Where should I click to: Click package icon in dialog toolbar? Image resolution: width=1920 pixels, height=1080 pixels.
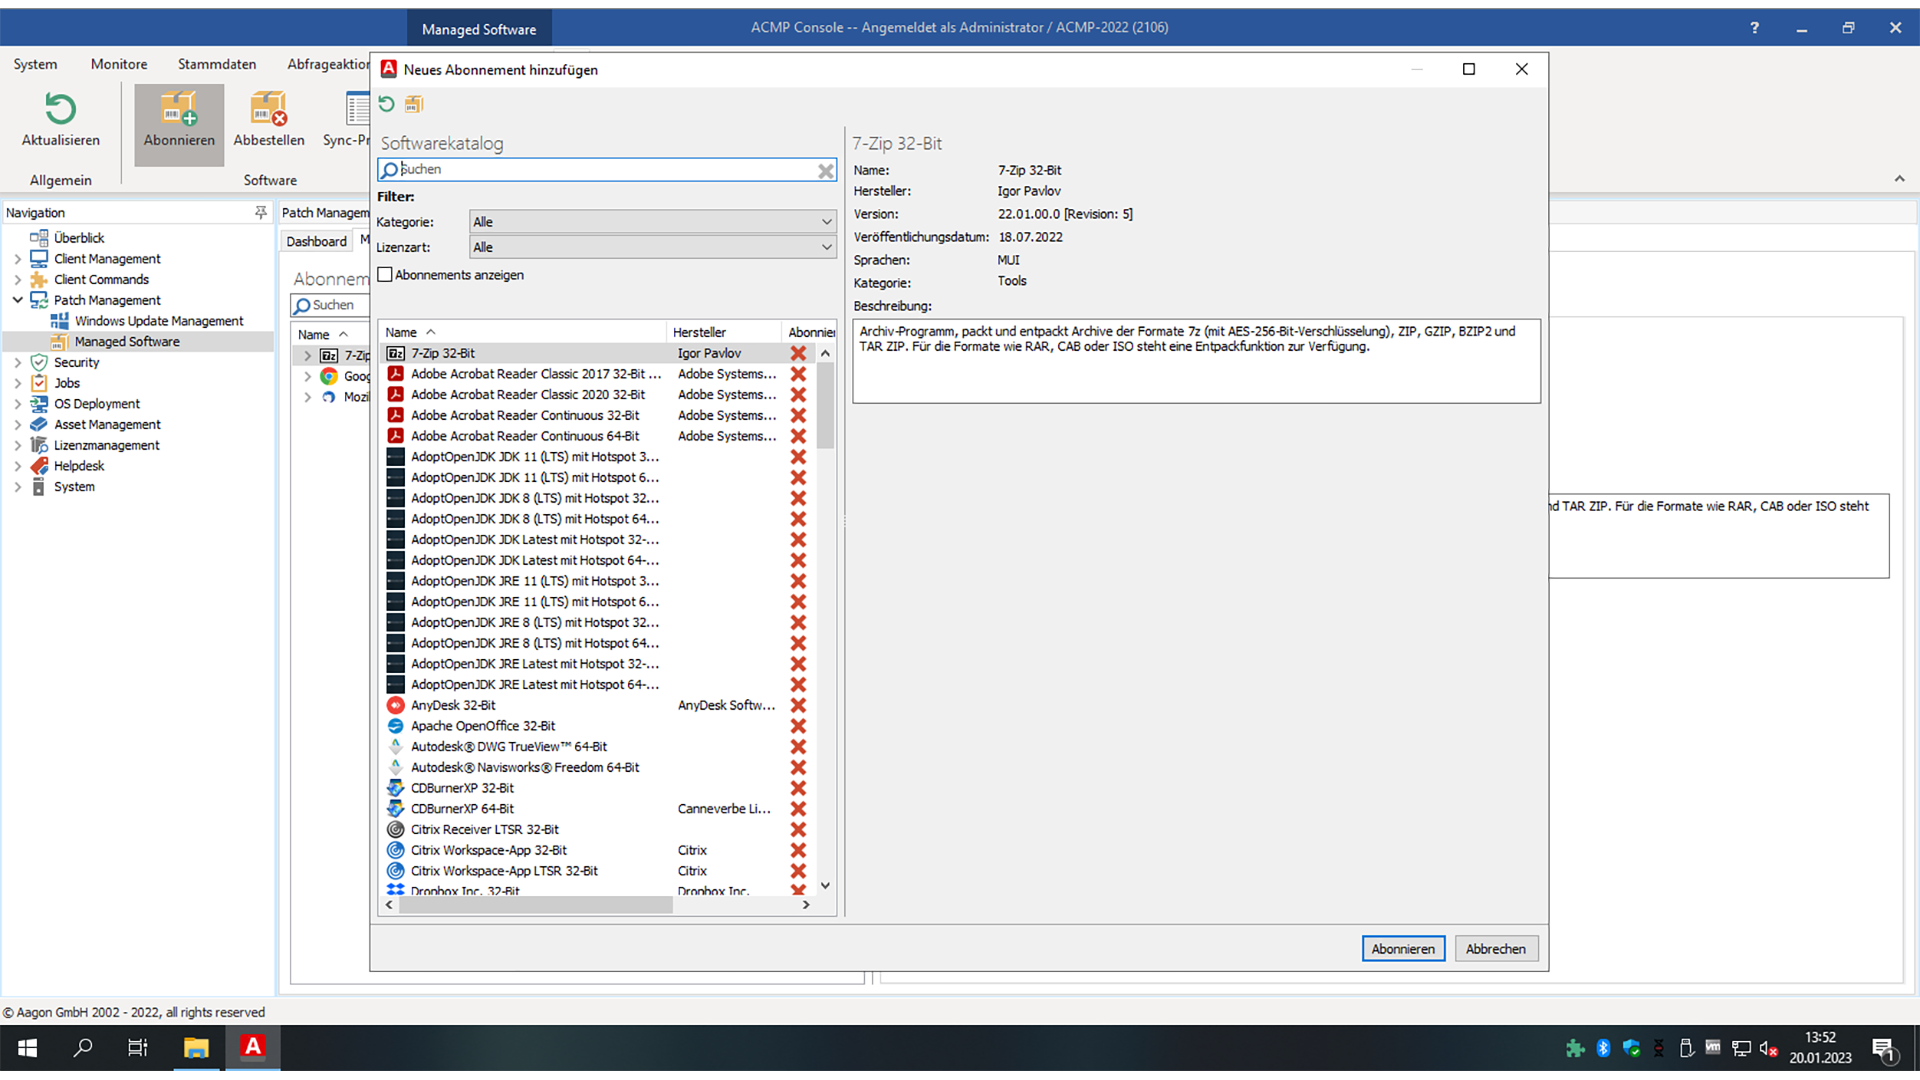click(414, 104)
